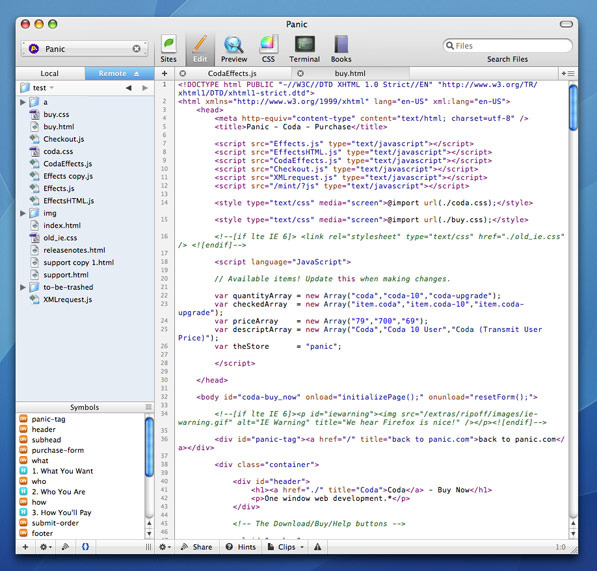Go back in file browser

129,88
